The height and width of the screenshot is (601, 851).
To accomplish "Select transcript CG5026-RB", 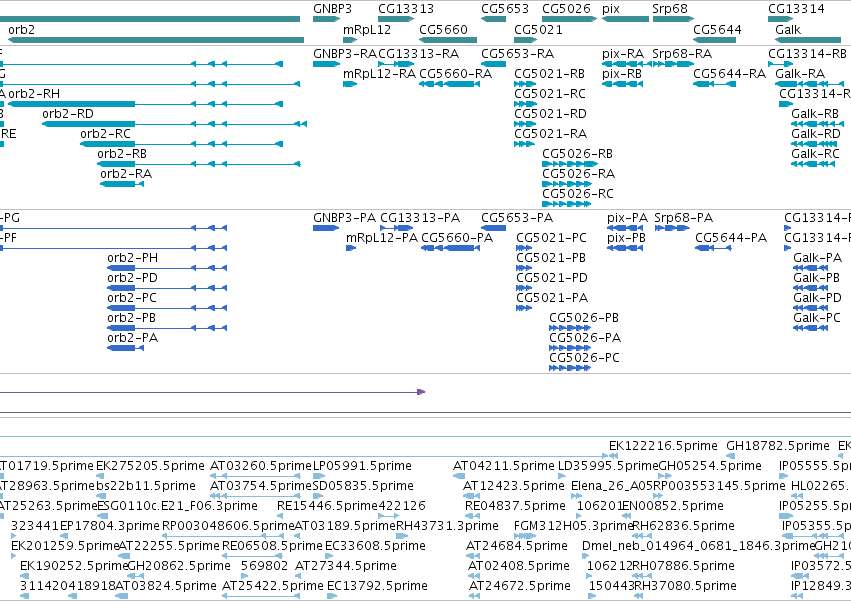I will tap(577, 154).
